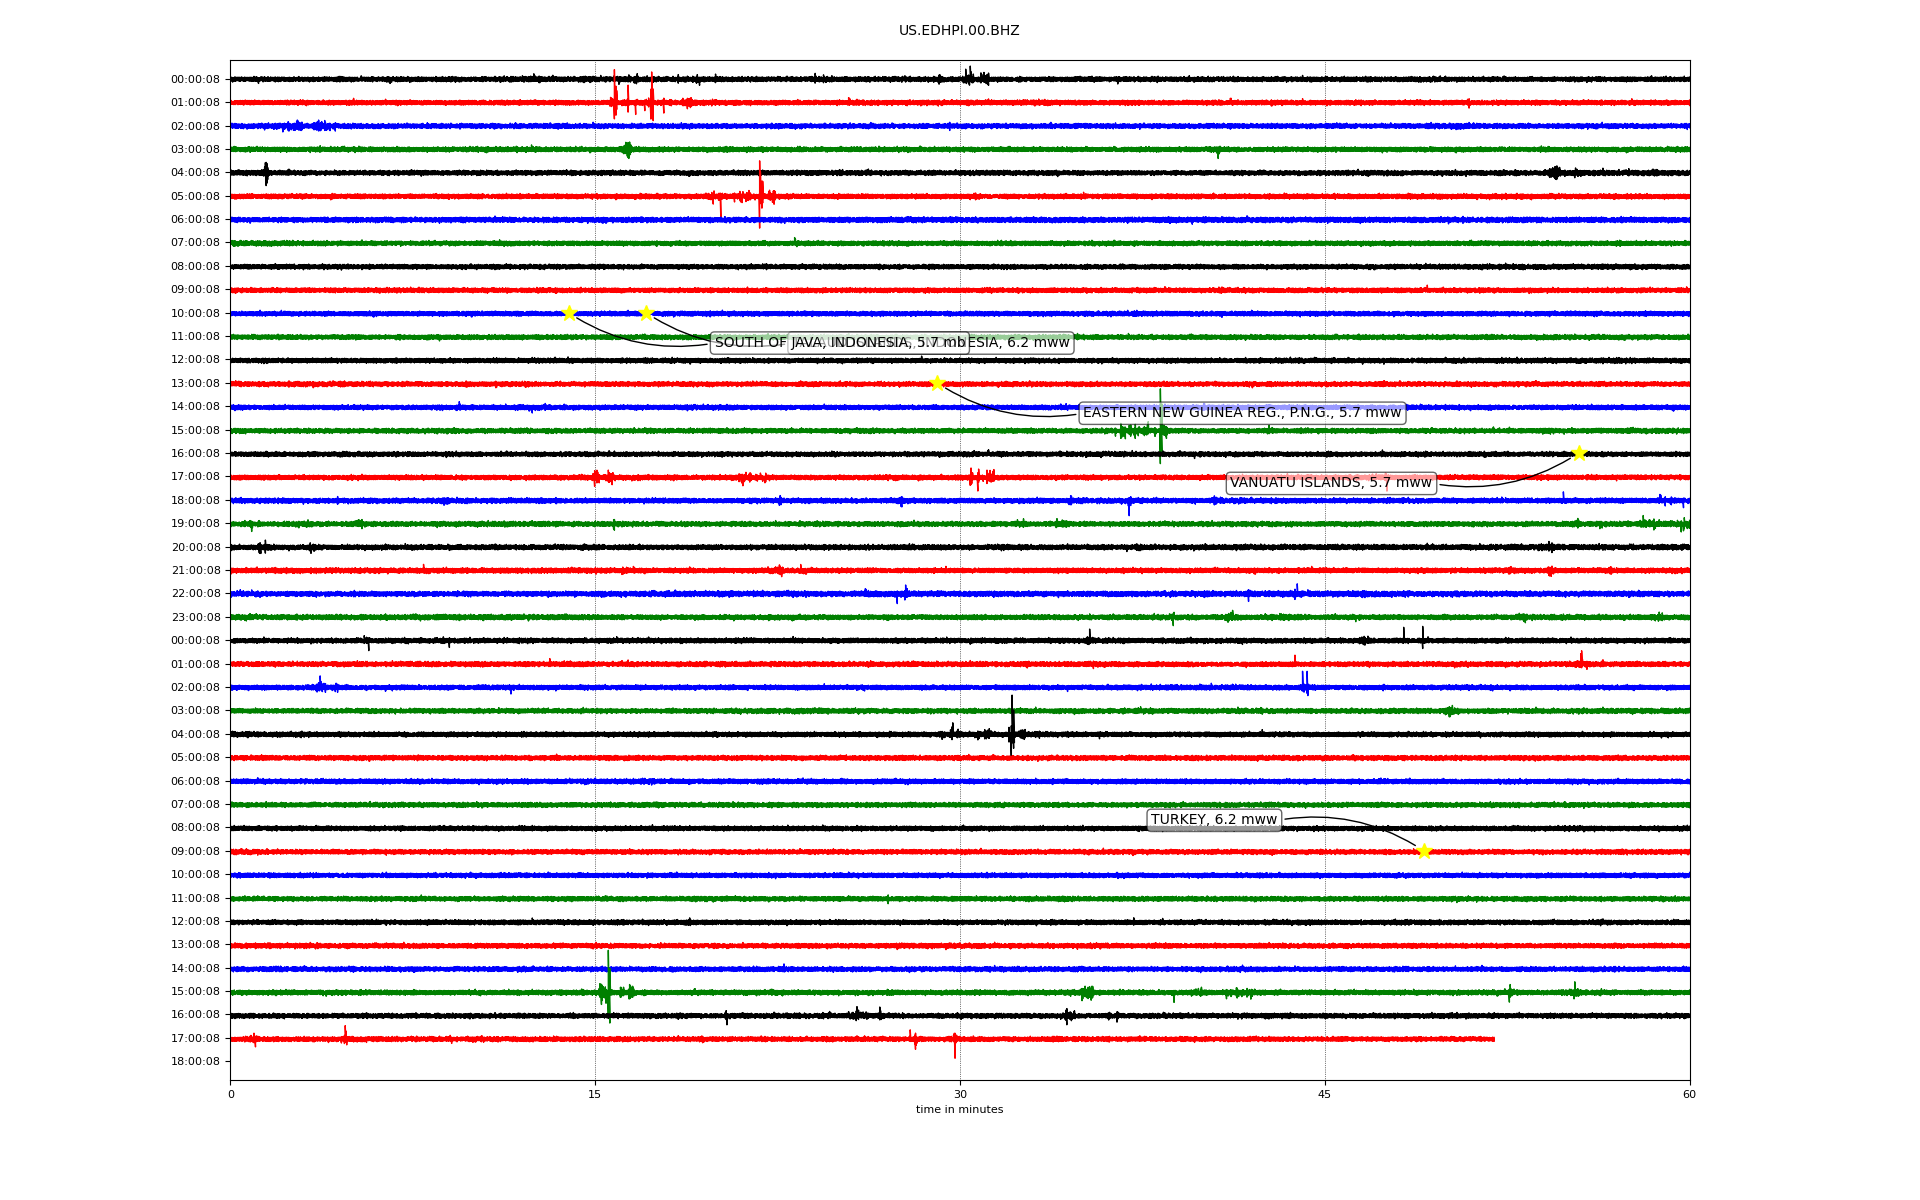Image resolution: width=1920 pixels, height=1200 pixels.
Task: Select the VANUATU ISLANDS, 5.7 mww annotation
Action: 1331,483
